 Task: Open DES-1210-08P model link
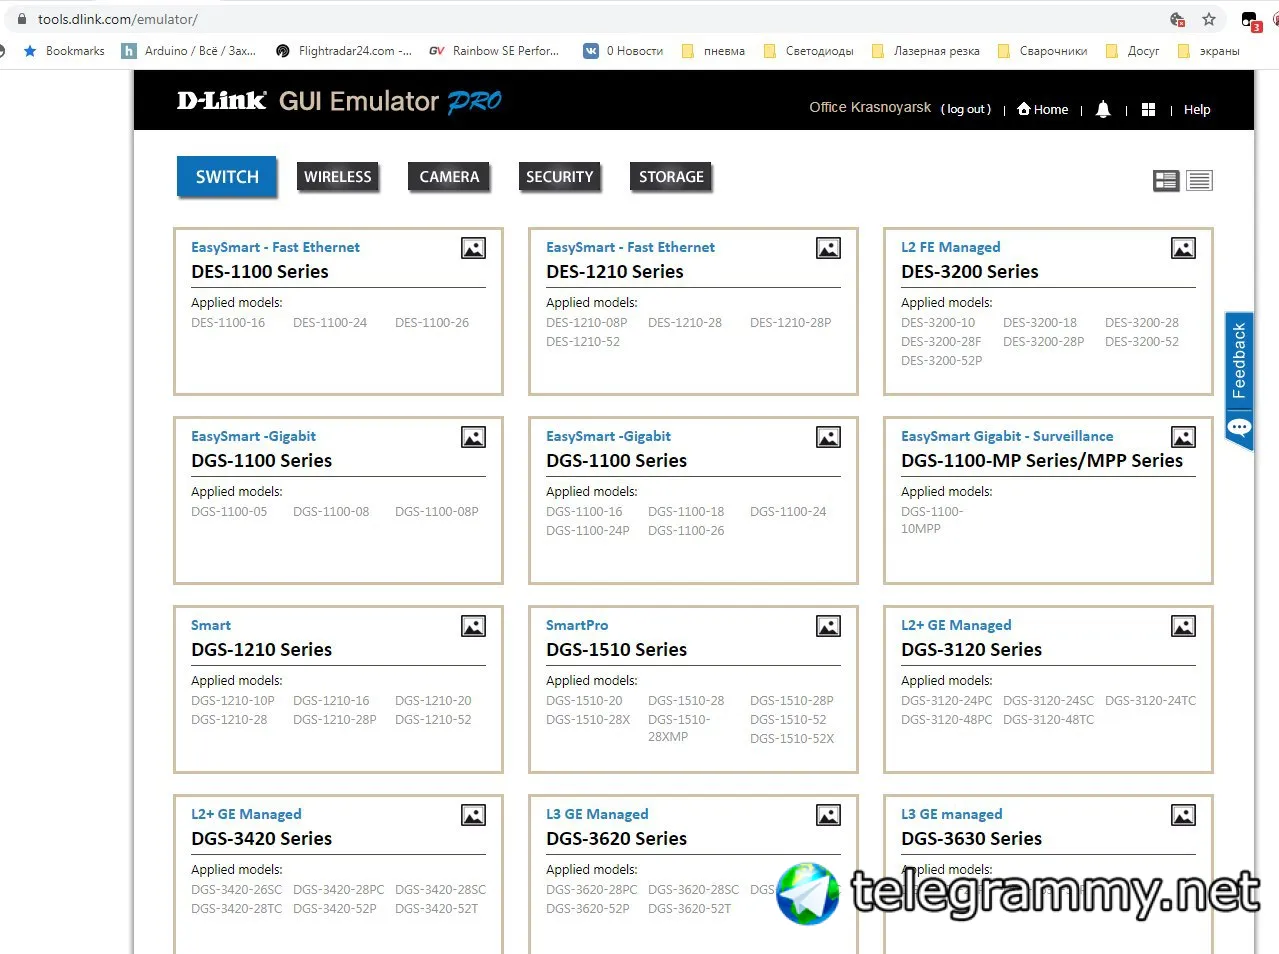587,323
